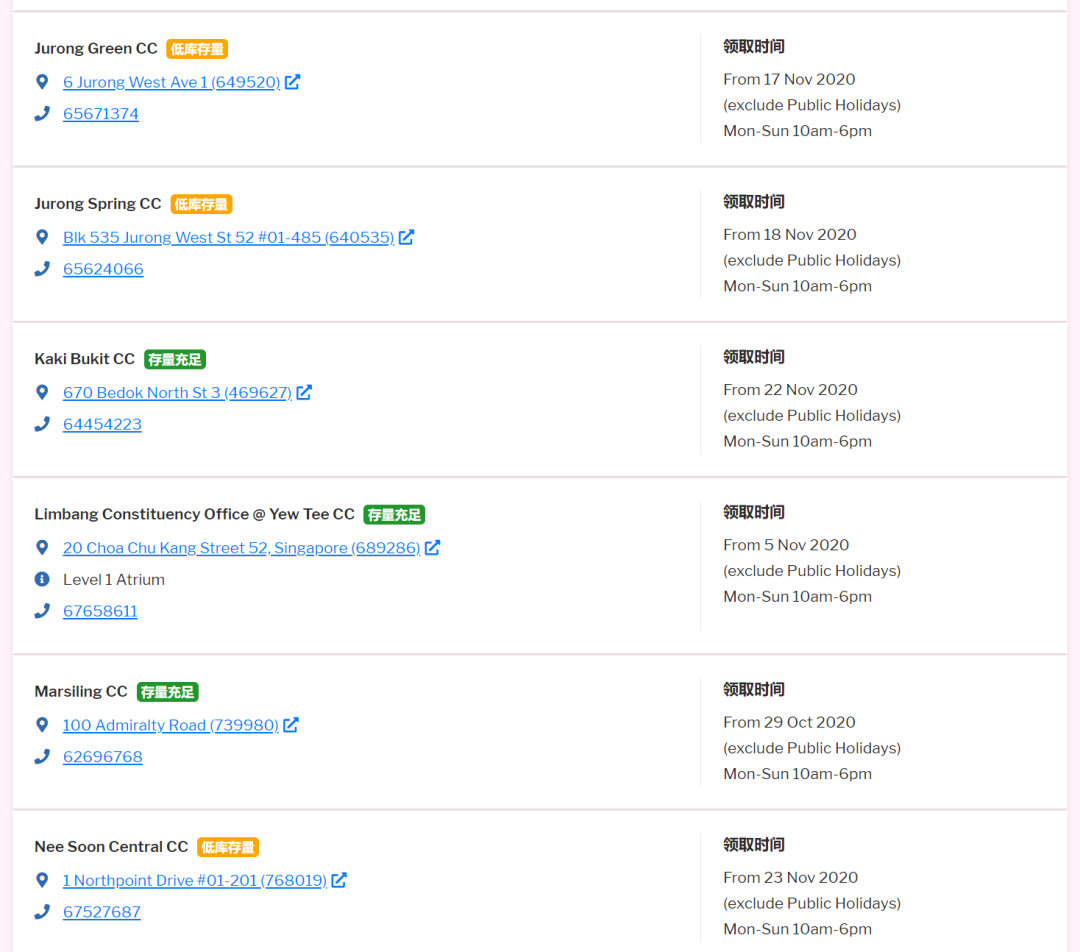The height and width of the screenshot is (952, 1080).
Task: Open address link 6 Jurong West Ave 1 (649520)
Action: (171, 82)
